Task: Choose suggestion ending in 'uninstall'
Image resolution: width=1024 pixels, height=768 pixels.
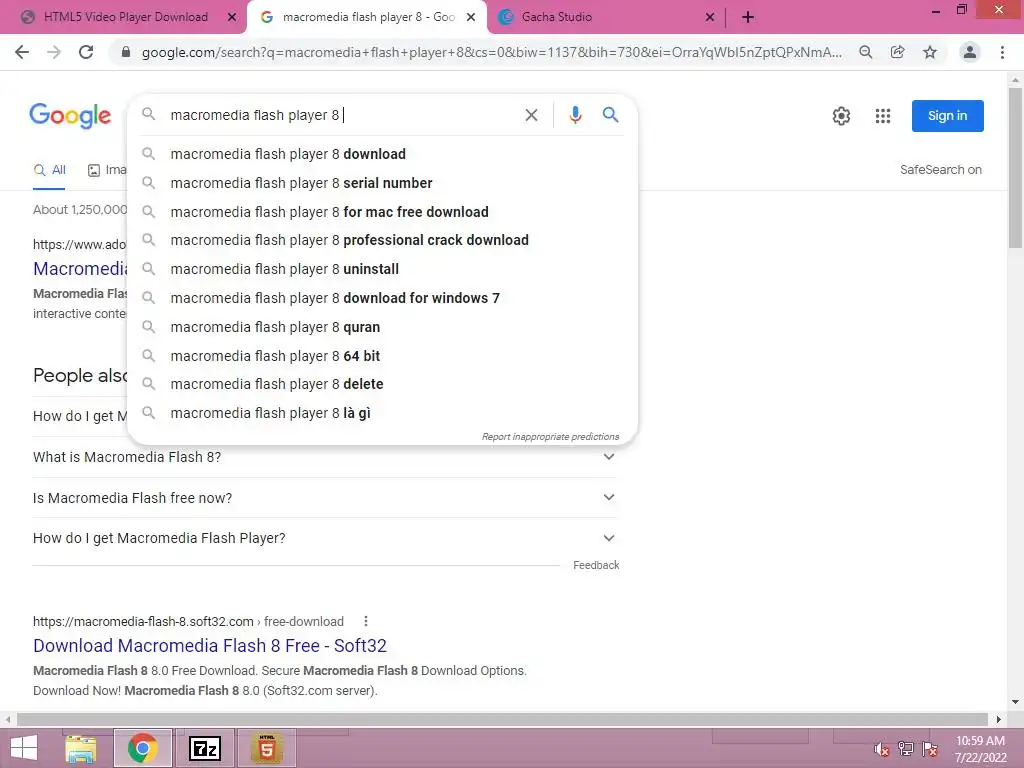Action: click(x=382, y=269)
